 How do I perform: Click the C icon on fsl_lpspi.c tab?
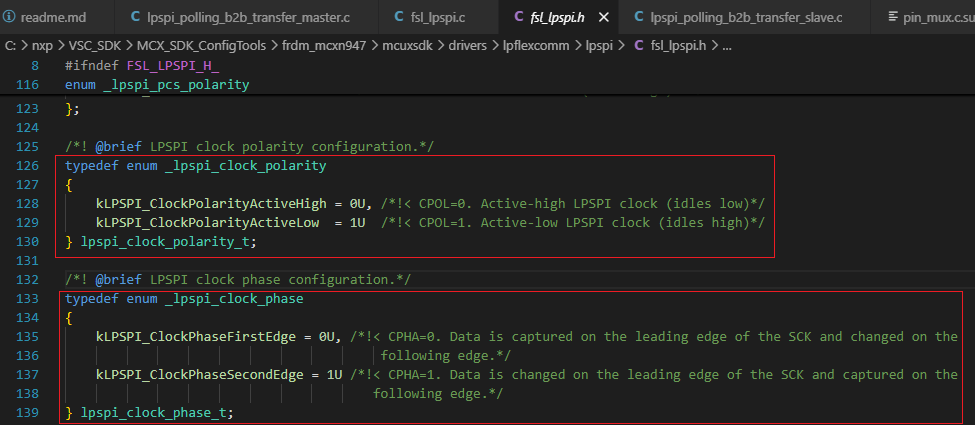(x=400, y=17)
